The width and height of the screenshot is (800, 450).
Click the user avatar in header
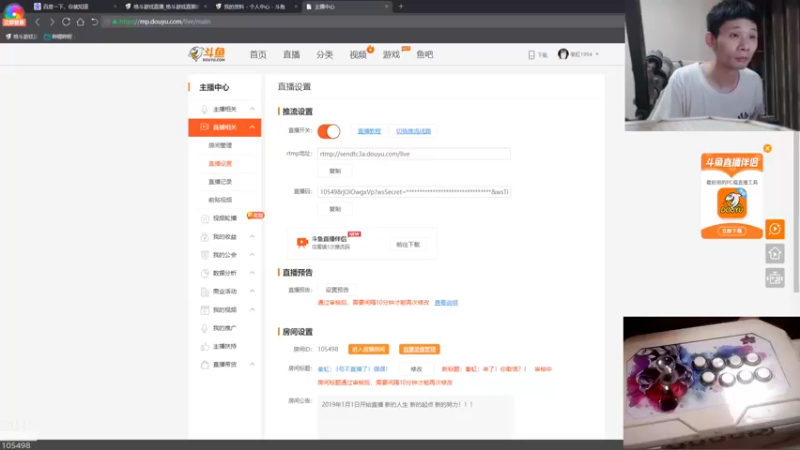[x=563, y=54]
